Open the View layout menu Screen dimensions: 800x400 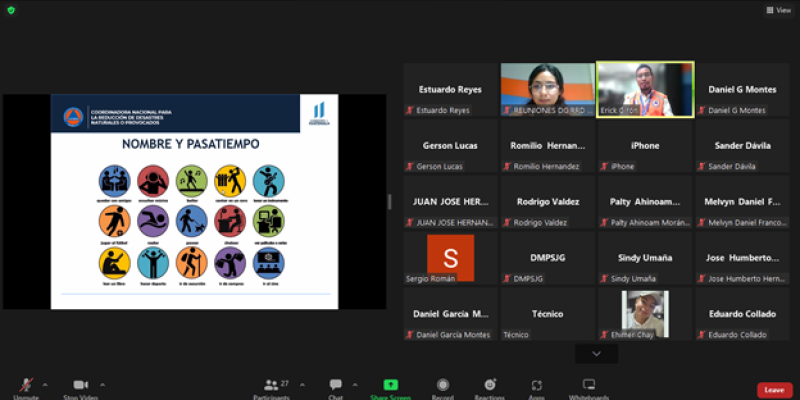click(x=777, y=9)
